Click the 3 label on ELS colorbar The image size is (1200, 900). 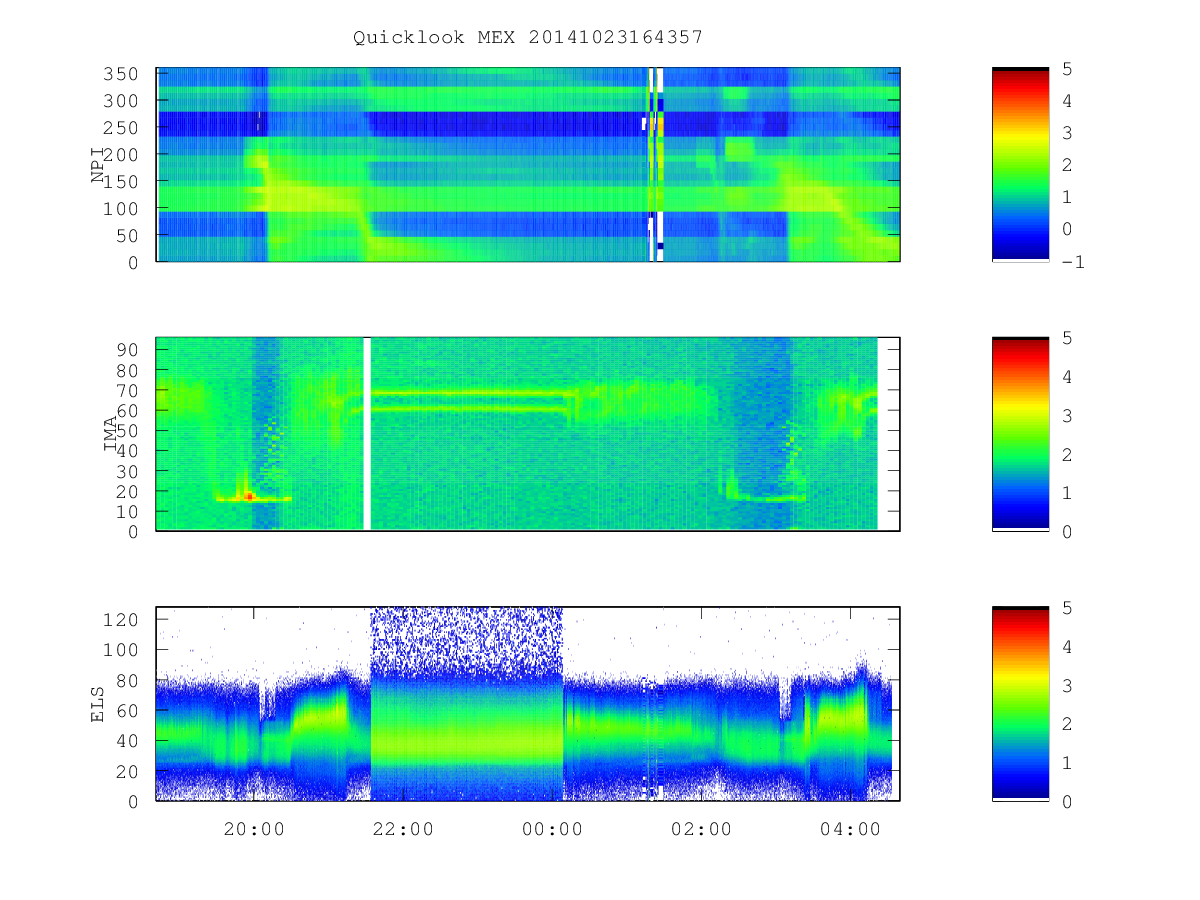pyautogui.click(x=1067, y=685)
